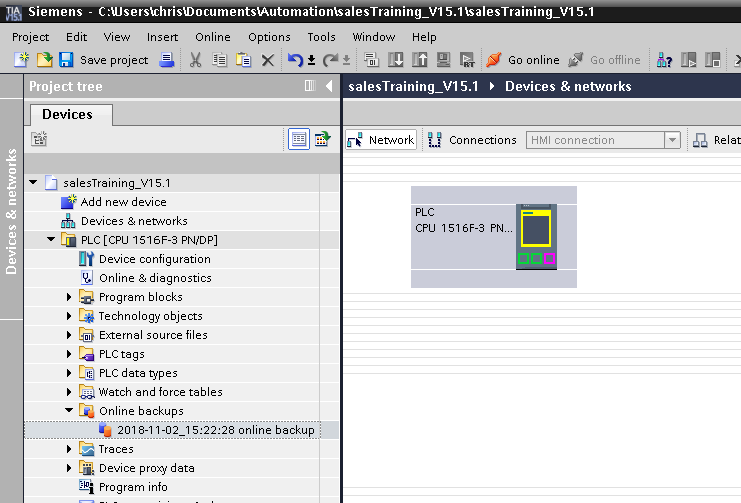Click the Start simulation icon
Screen dimensions: 741x503
pyautogui.click(x=443, y=60)
